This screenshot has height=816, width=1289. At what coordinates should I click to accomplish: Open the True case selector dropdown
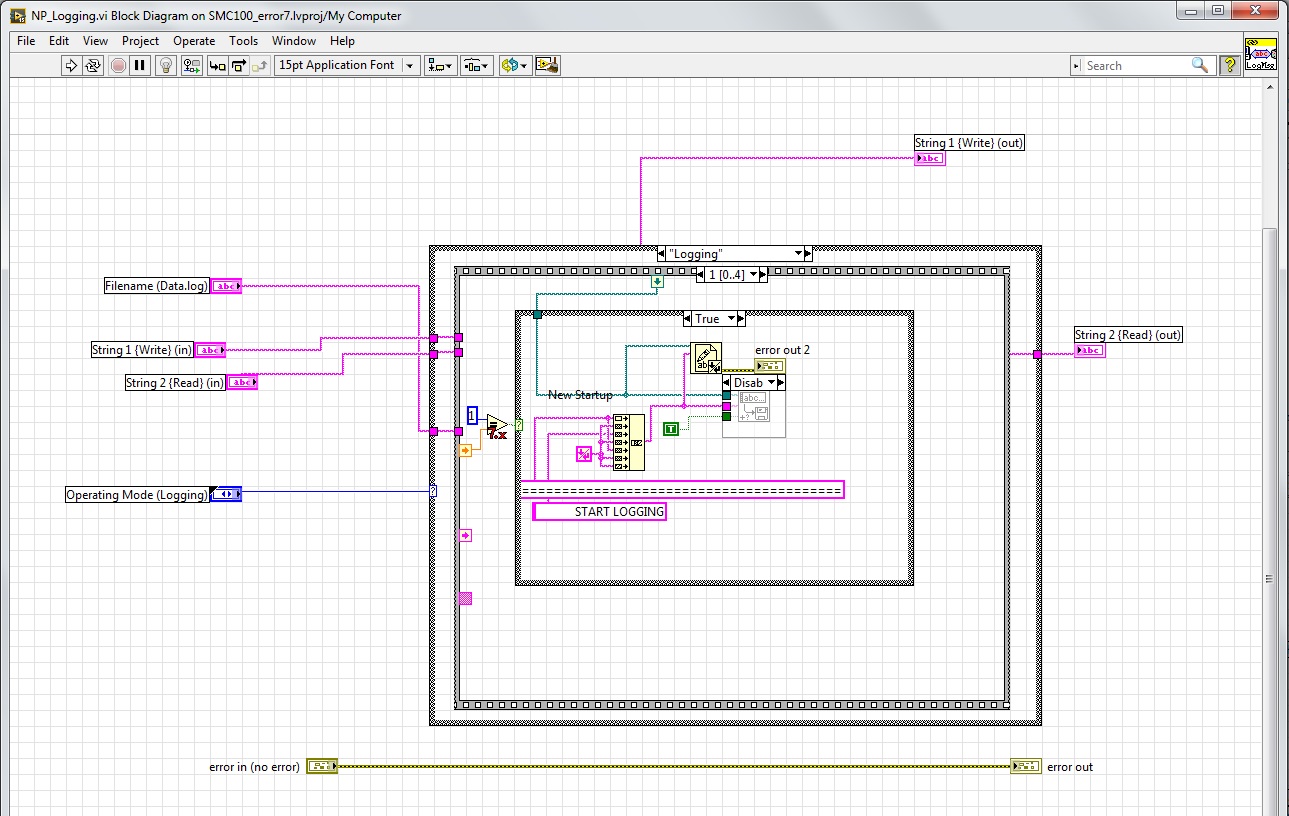tap(730, 318)
